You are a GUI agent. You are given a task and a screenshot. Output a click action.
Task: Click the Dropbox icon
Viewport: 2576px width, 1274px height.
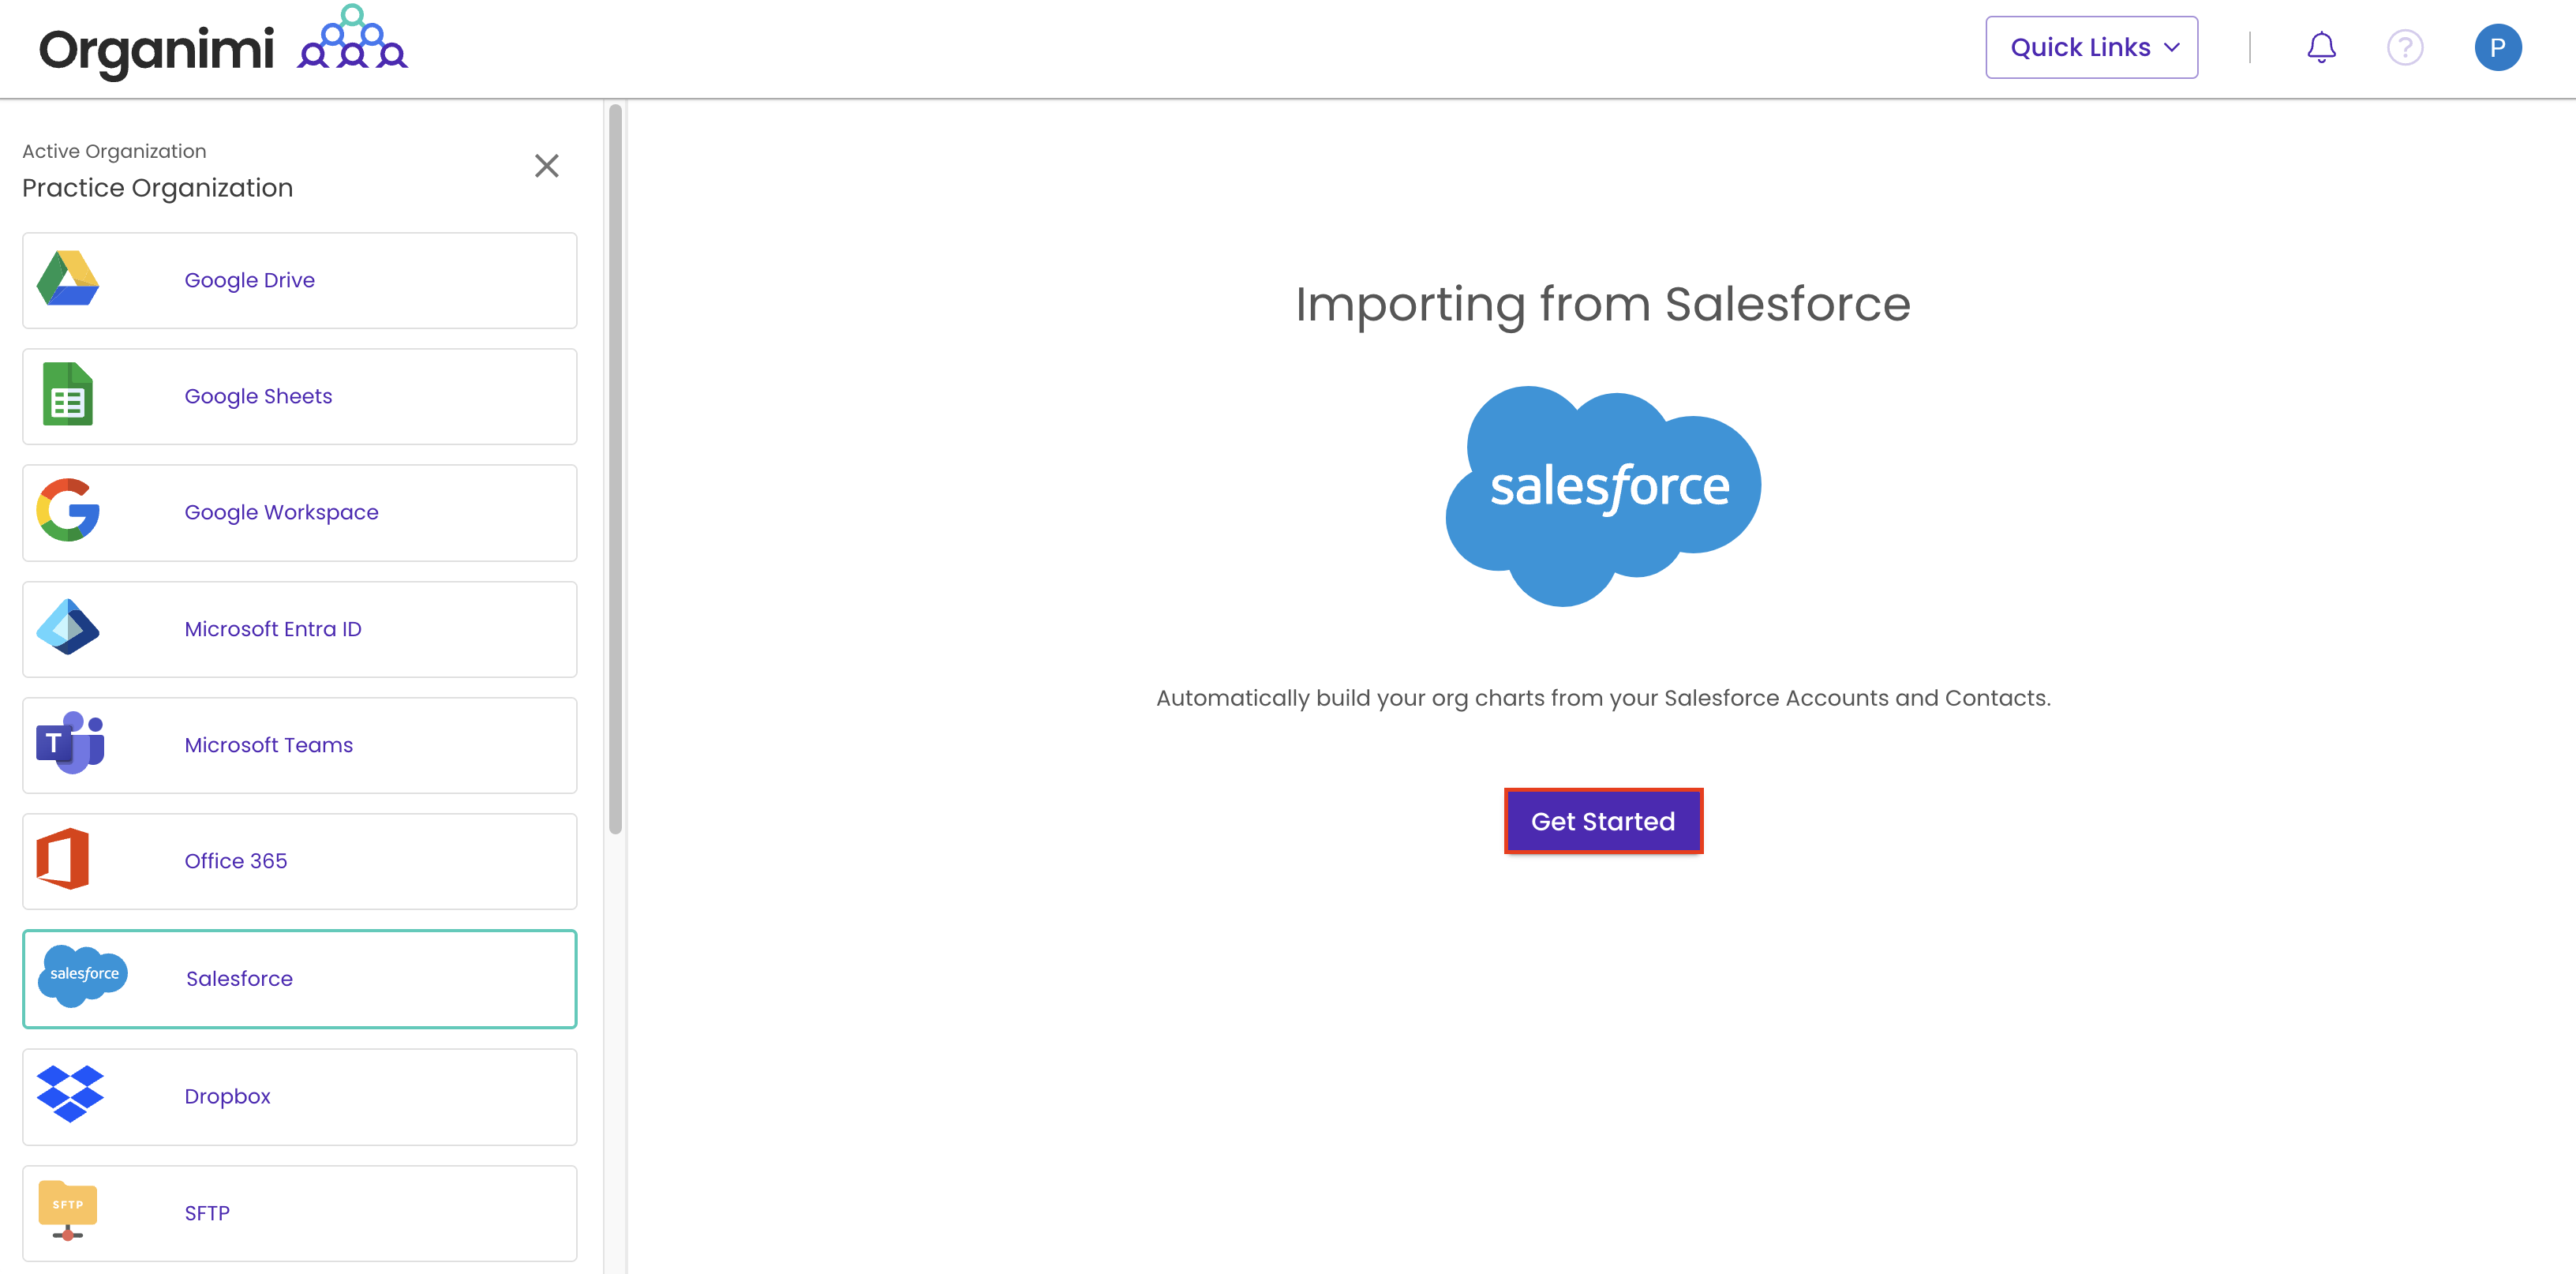point(70,1094)
